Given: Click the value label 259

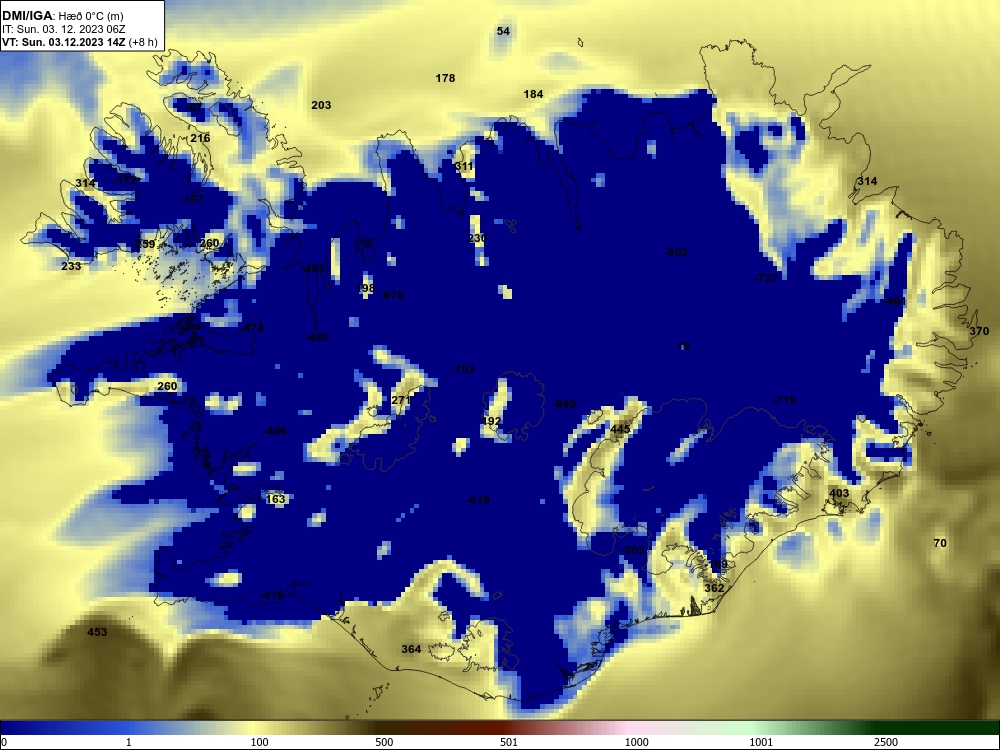Looking at the screenshot, I should (145, 244).
